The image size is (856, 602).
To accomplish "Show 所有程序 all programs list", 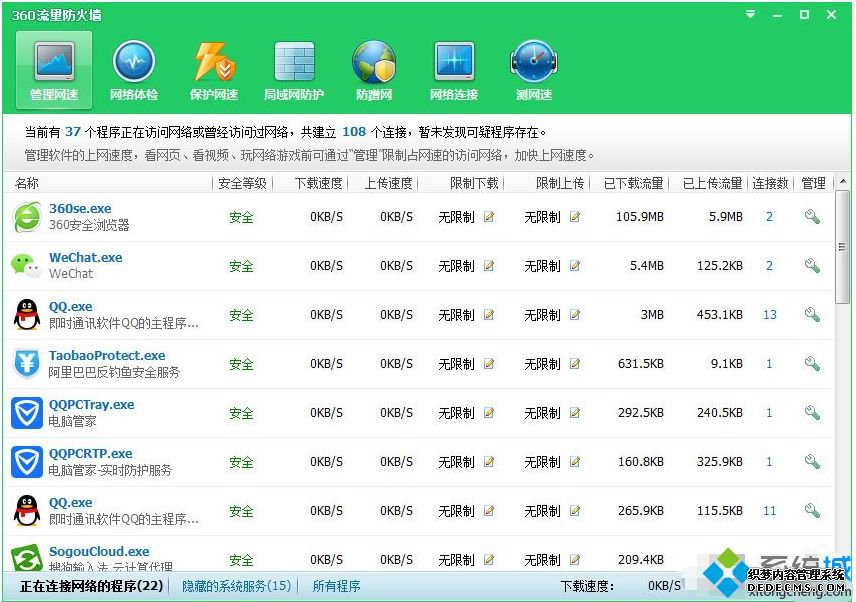I will coord(336,586).
